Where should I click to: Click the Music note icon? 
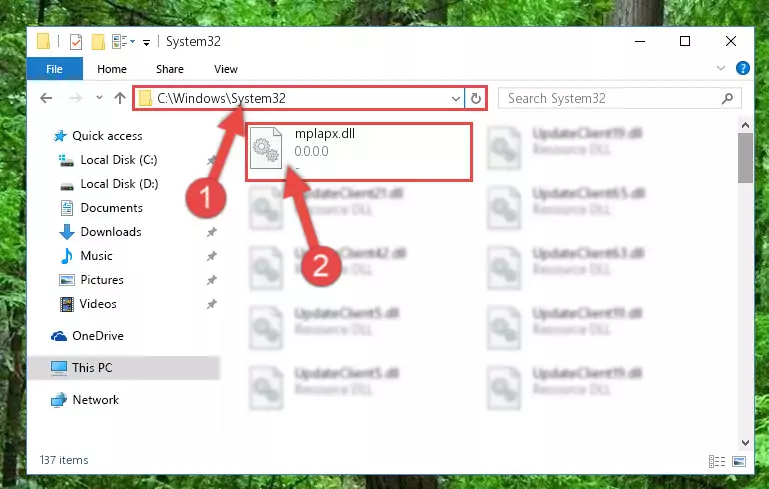tap(67, 256)
